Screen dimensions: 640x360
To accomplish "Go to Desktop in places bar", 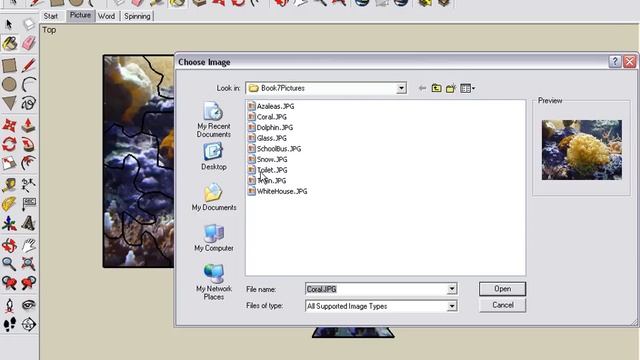I will click(x=213, y=156).
